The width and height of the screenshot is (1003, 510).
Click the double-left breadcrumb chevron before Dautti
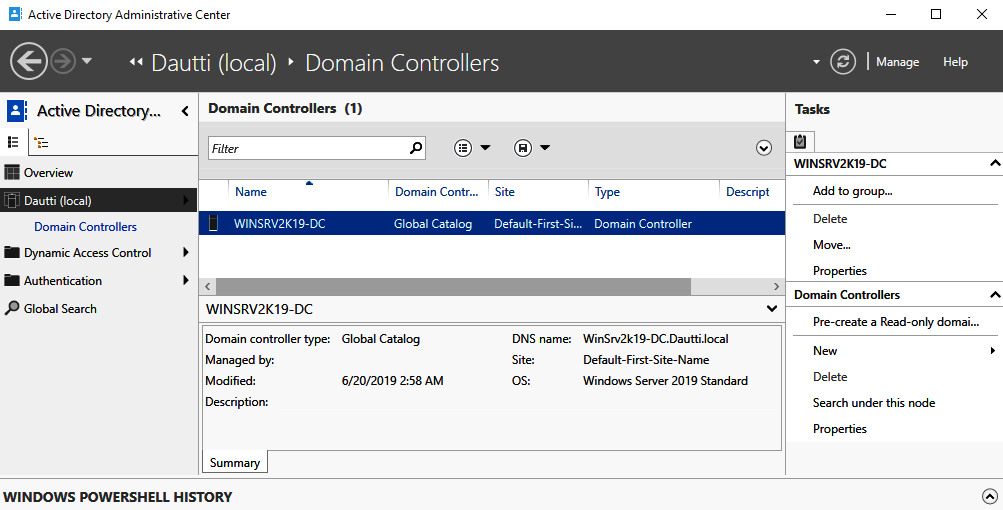click(x=135, y=62)
